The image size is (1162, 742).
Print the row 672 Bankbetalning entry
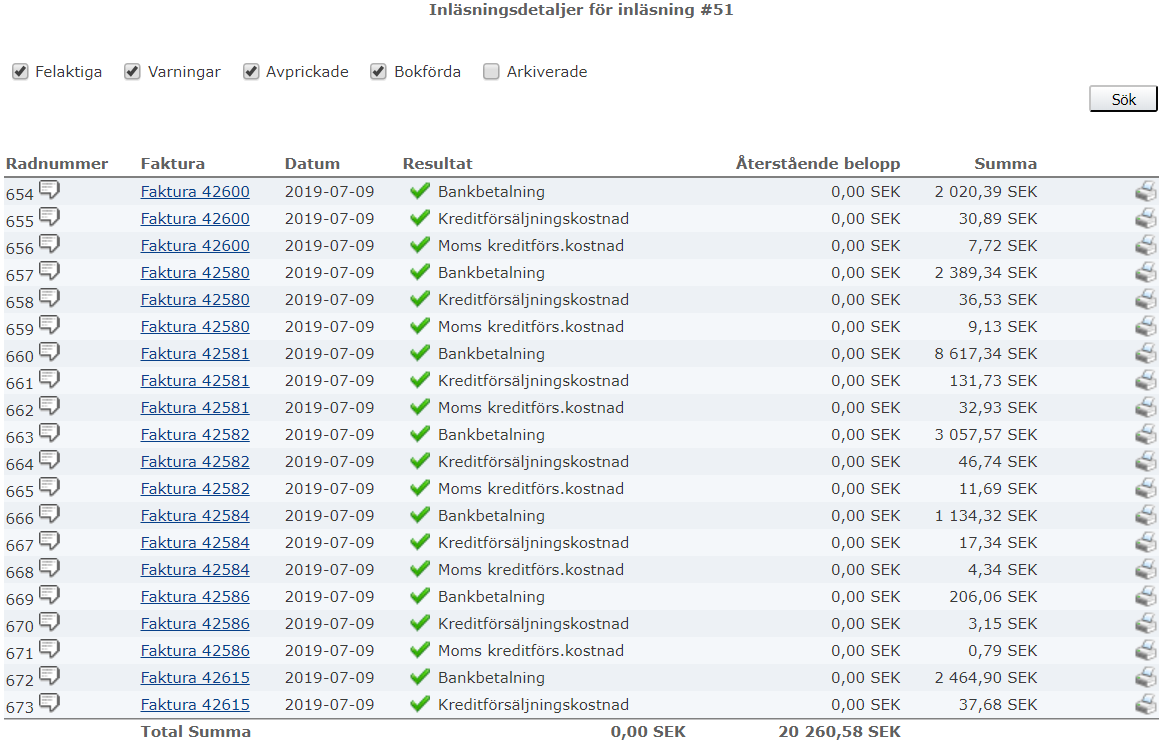tap(1145, 678)
